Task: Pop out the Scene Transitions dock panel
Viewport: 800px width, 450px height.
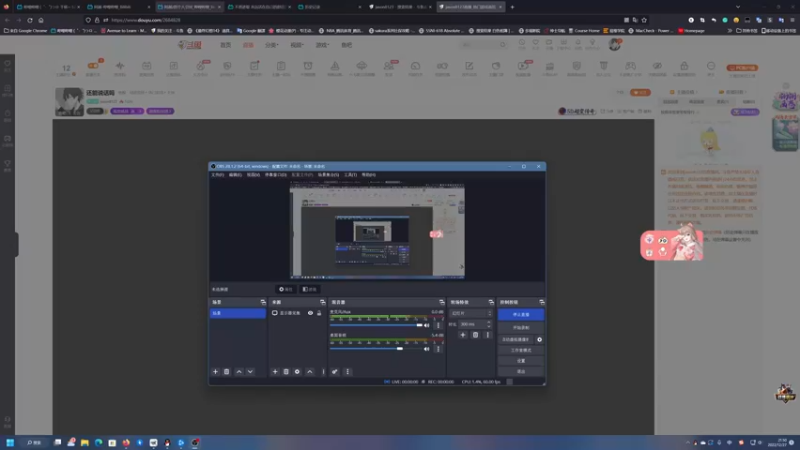Action: (491, 302)
